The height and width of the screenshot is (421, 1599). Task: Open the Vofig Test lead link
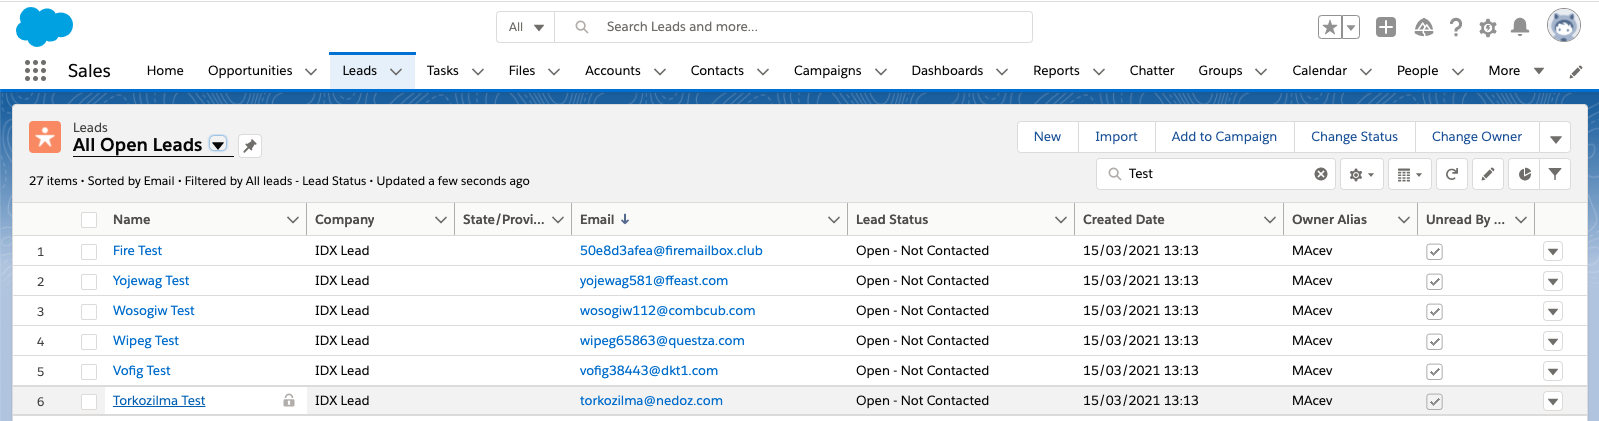click(142, 371)
